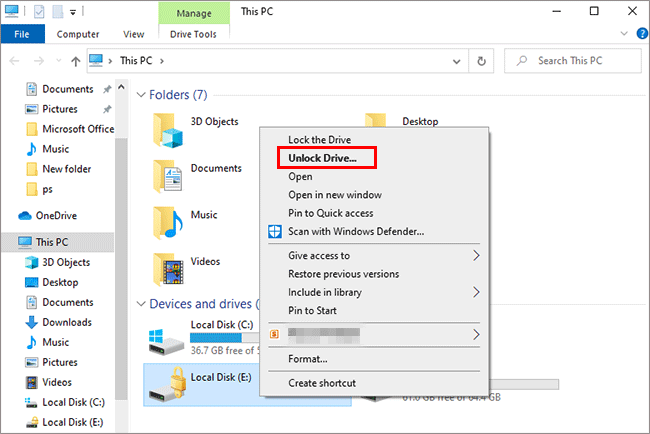The image size is (650, 434).
Task: Switch to the Computer ribbon tab
Action: click(78, 34)
